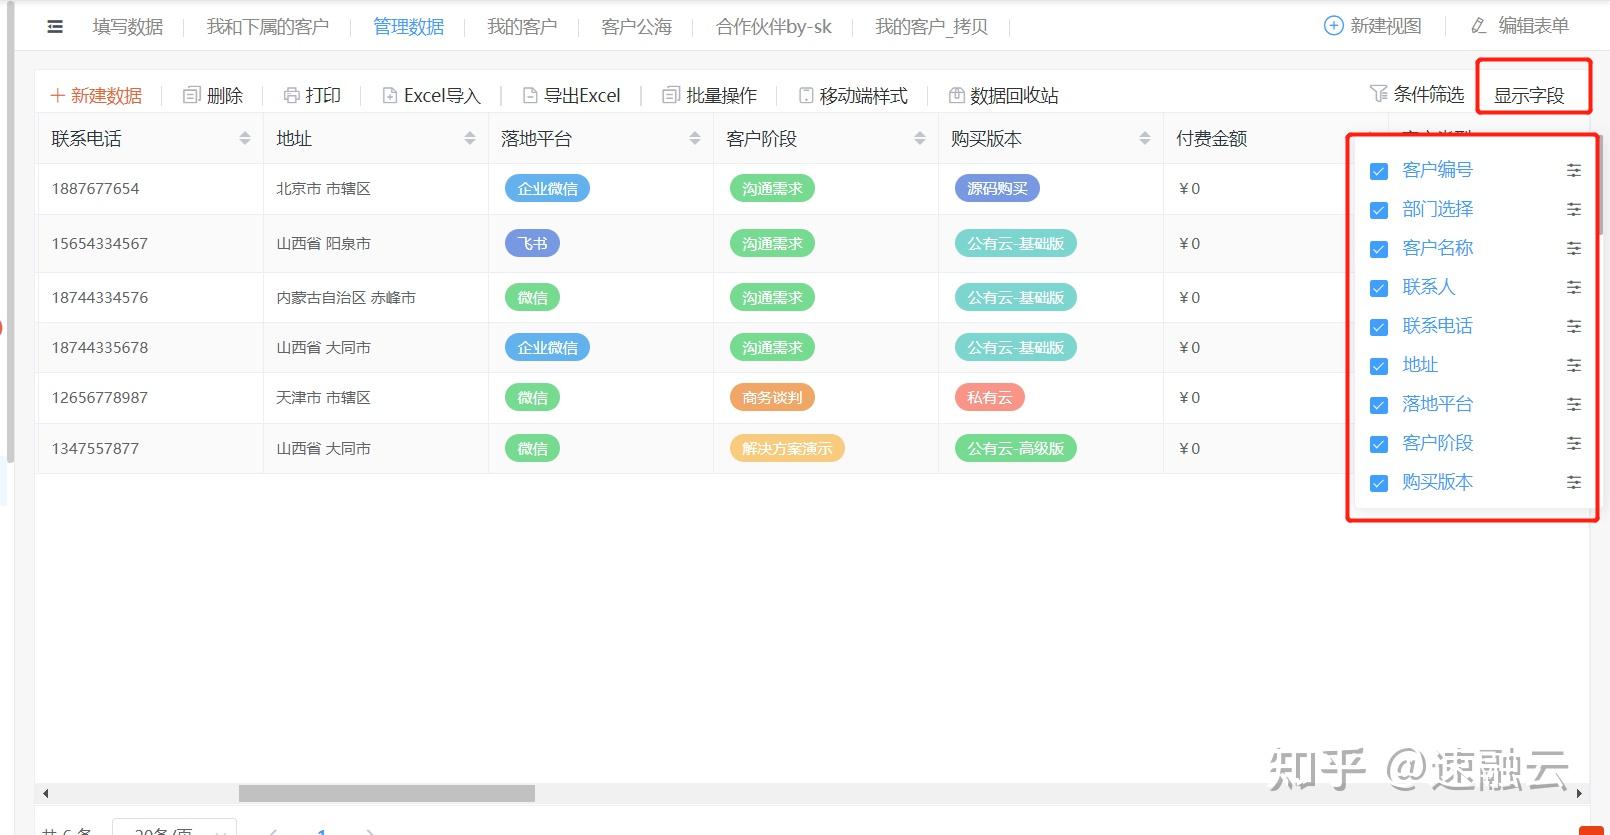Click the 删除 button
The image size is (1610, 835).
pyautogui.click(x=213, y=95)
